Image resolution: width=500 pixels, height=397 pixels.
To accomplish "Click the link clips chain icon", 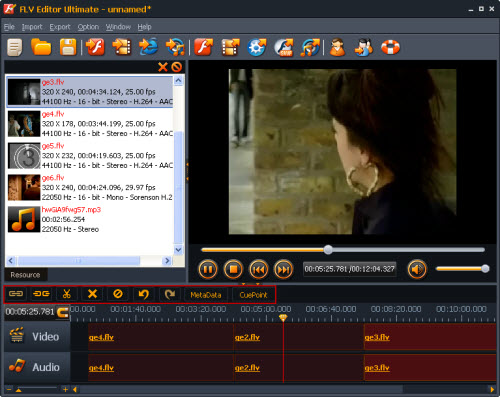I will [16, 294].
